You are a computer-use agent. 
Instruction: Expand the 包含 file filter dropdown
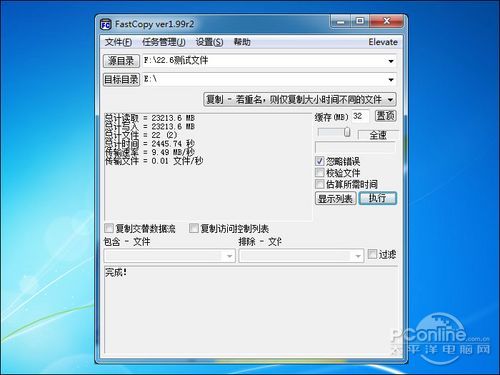point(229,256)
